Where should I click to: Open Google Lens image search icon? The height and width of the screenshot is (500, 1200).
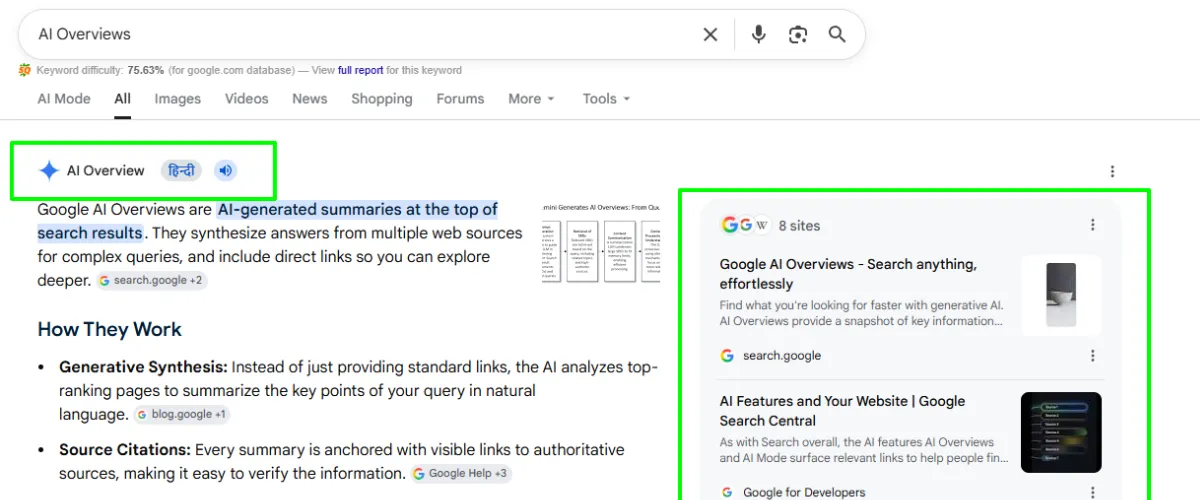click(797, 34)
